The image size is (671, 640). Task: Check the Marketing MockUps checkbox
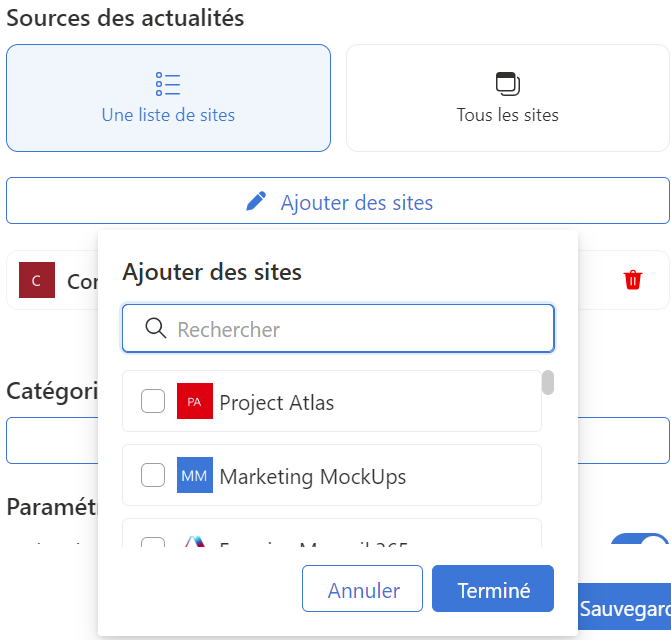pos(153,475)
